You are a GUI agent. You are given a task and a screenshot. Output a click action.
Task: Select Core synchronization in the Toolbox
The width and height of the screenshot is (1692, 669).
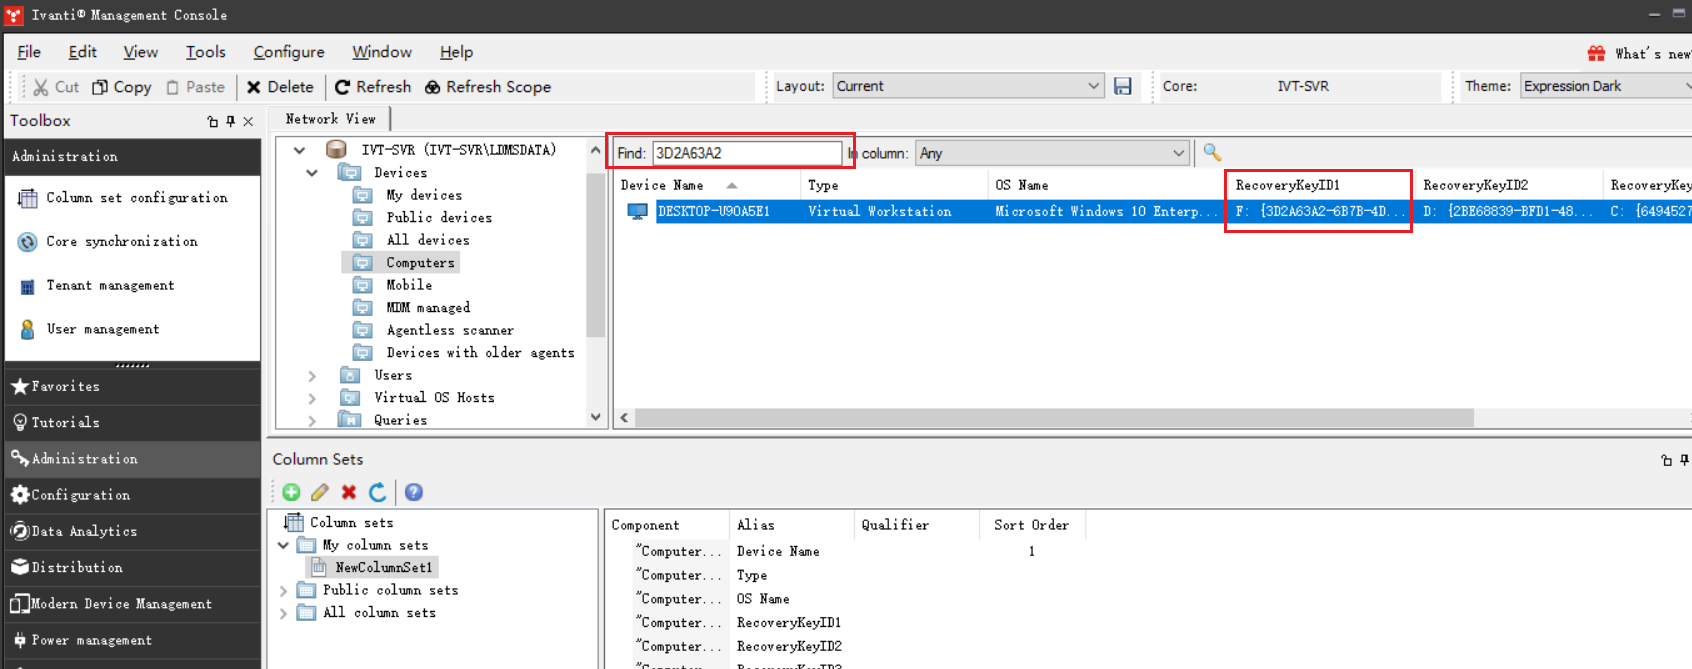121,242
